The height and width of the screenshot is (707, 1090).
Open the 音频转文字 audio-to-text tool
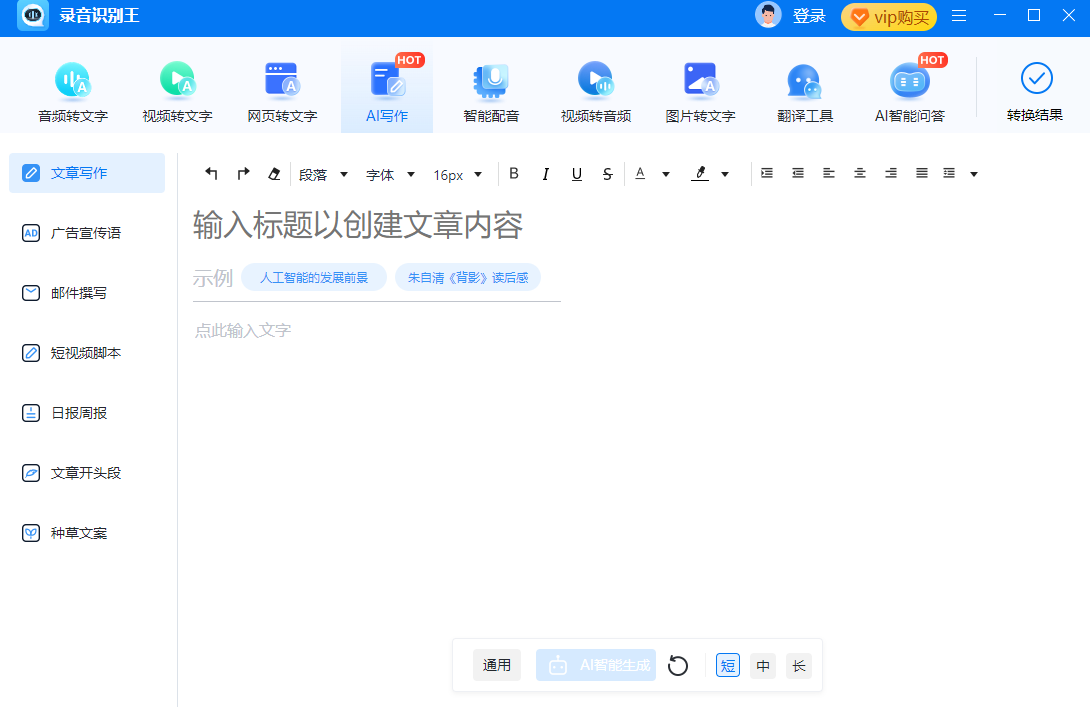[x=73, y=91]
